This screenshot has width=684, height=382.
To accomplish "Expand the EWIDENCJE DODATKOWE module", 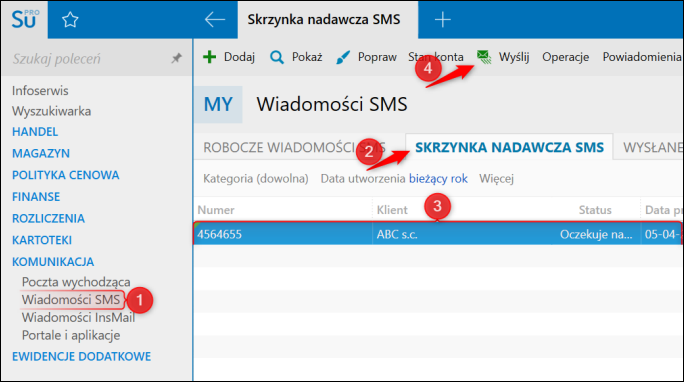I will (82, 356).
